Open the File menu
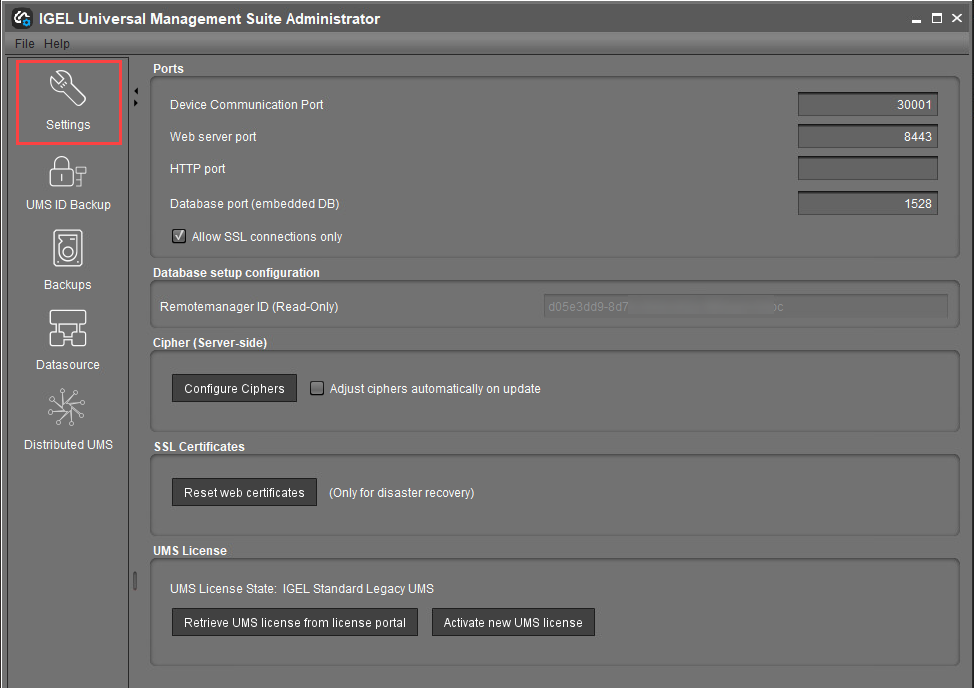This screenshot has width=974, height=688. coord(23,43)
